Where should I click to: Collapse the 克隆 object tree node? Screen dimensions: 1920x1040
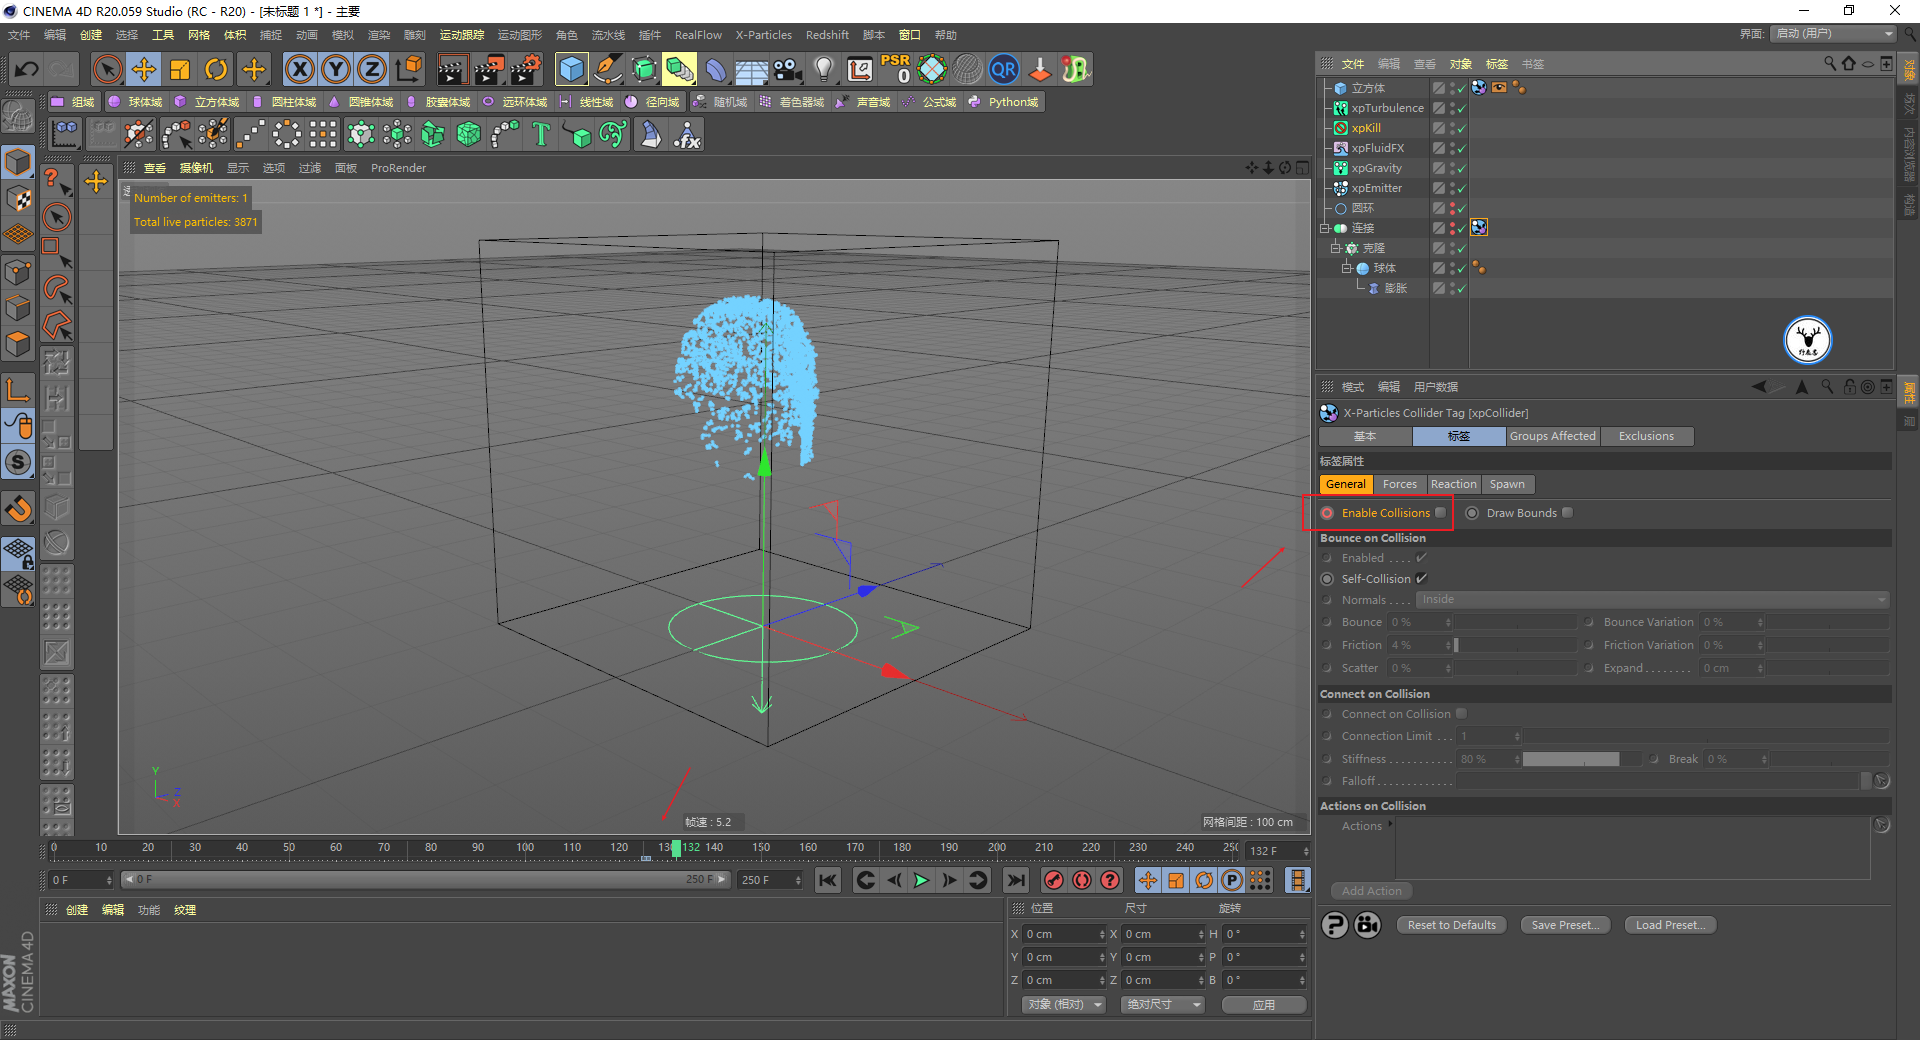pyautogui.click(x=1335, y=248)
